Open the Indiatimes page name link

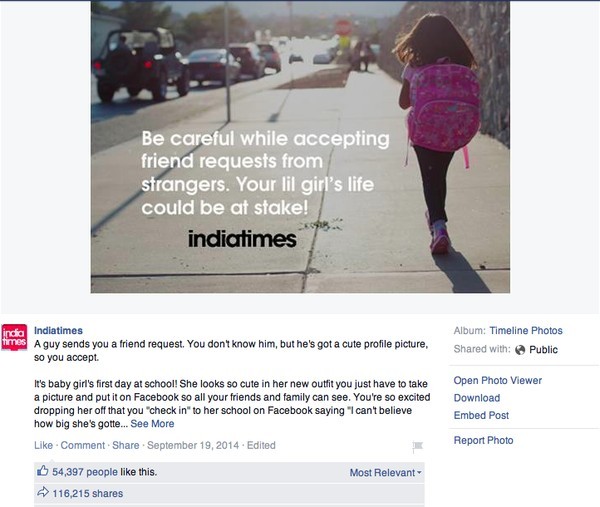58,330
